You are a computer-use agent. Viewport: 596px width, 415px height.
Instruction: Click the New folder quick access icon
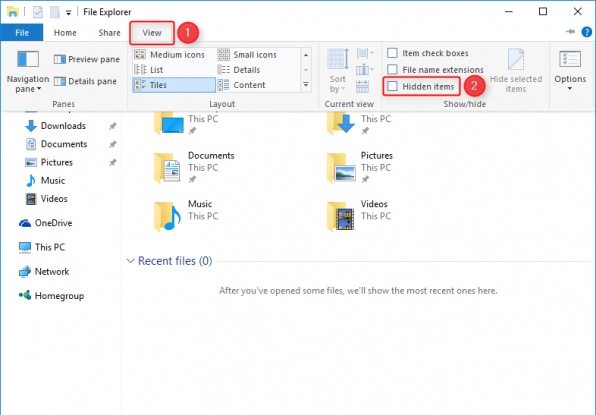pyautogui.click(x=55, y=12)
